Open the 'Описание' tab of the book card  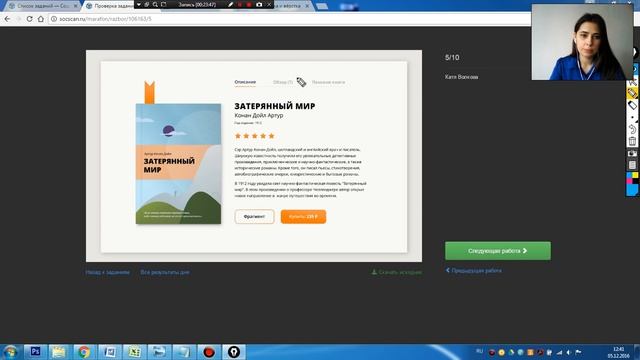tap(245, 82)
